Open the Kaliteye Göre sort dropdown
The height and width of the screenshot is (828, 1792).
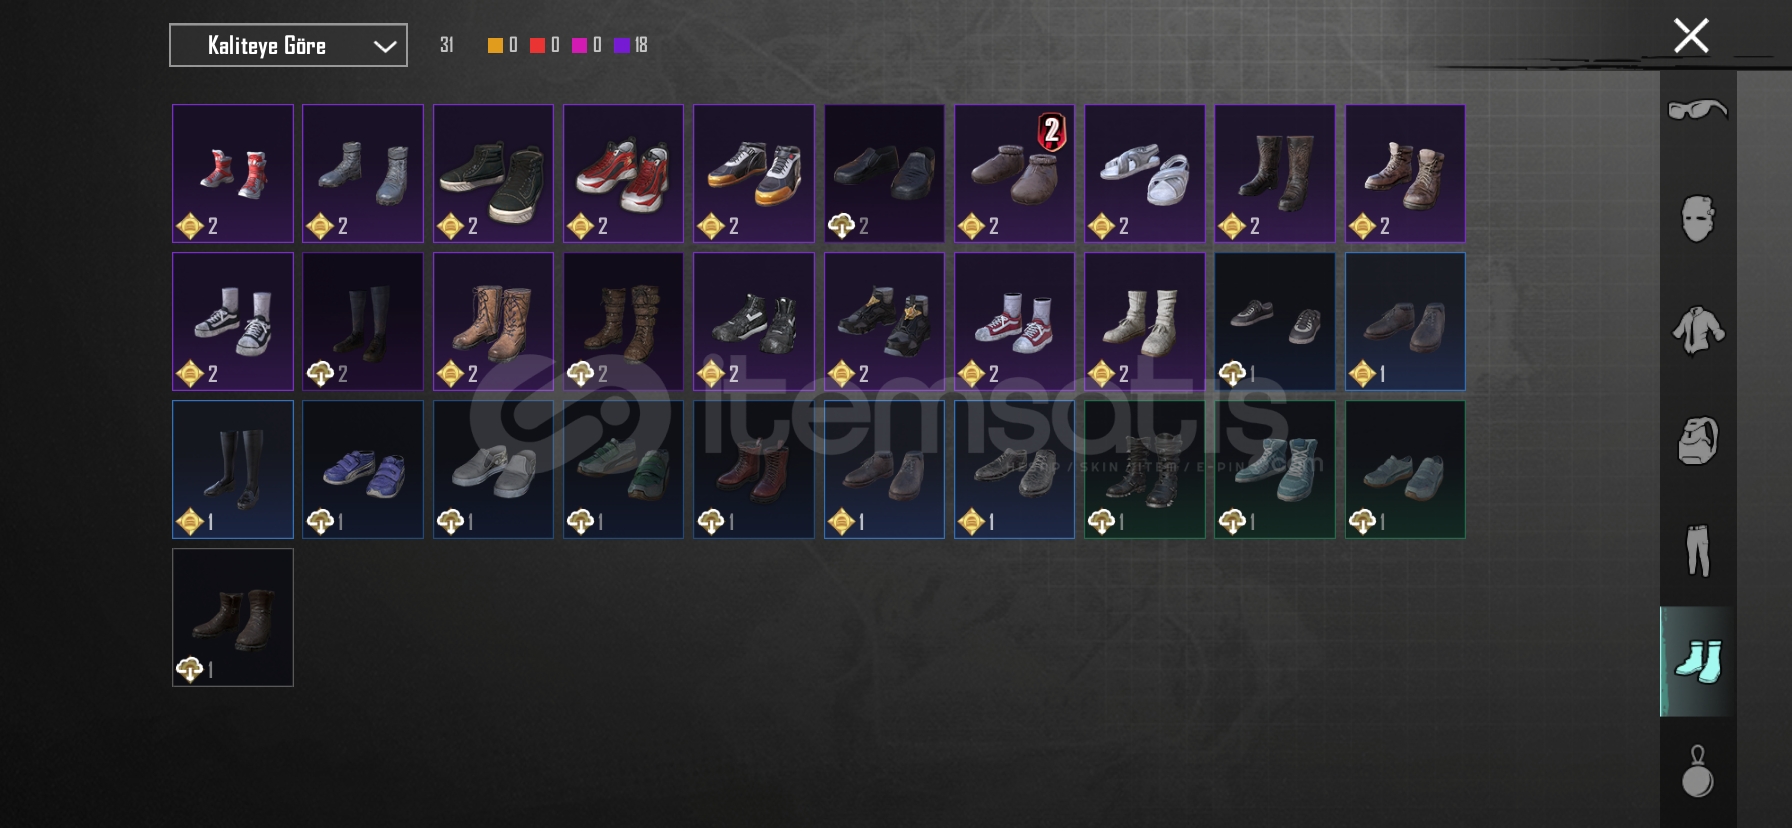click(288, 45)
